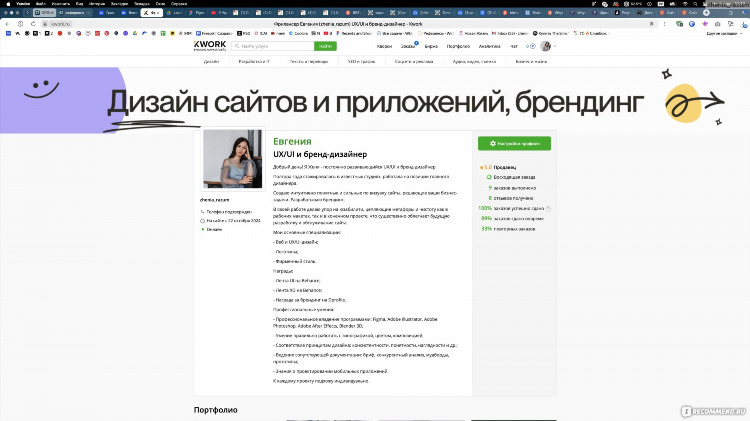The width and height of the screenshot is (750, 421).
Task: Open Аналитика in the top navigation
Action: (x=489, y=46)
